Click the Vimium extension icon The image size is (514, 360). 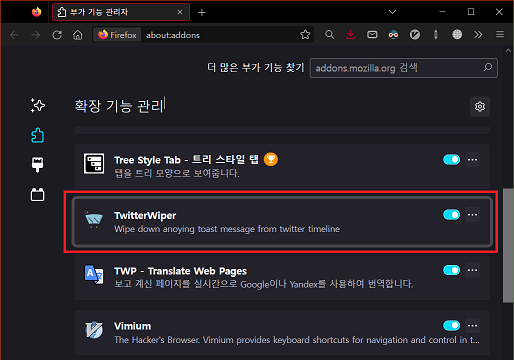(94, 330)
